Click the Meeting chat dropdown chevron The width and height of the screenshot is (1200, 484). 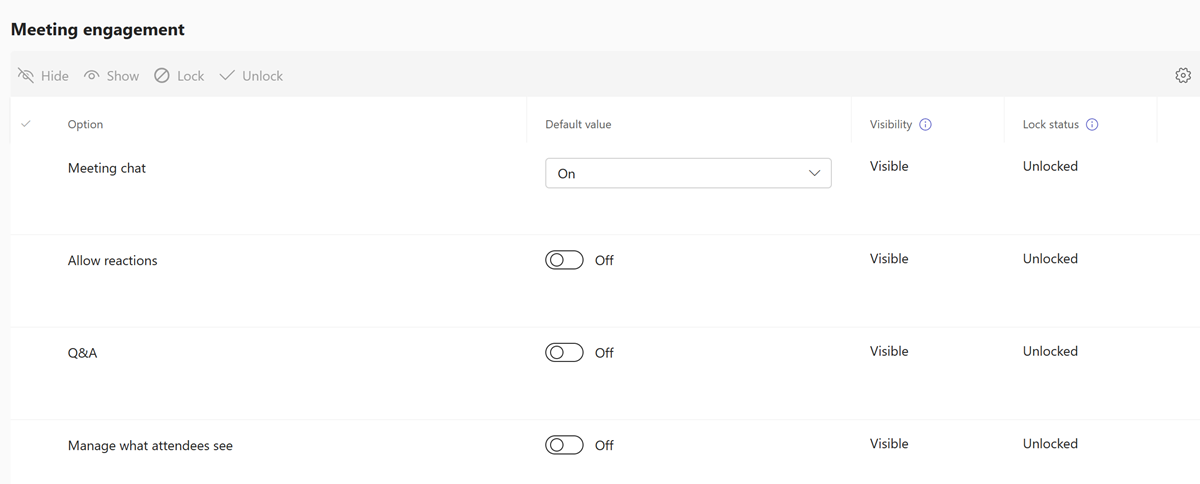[x=813, y=173]
